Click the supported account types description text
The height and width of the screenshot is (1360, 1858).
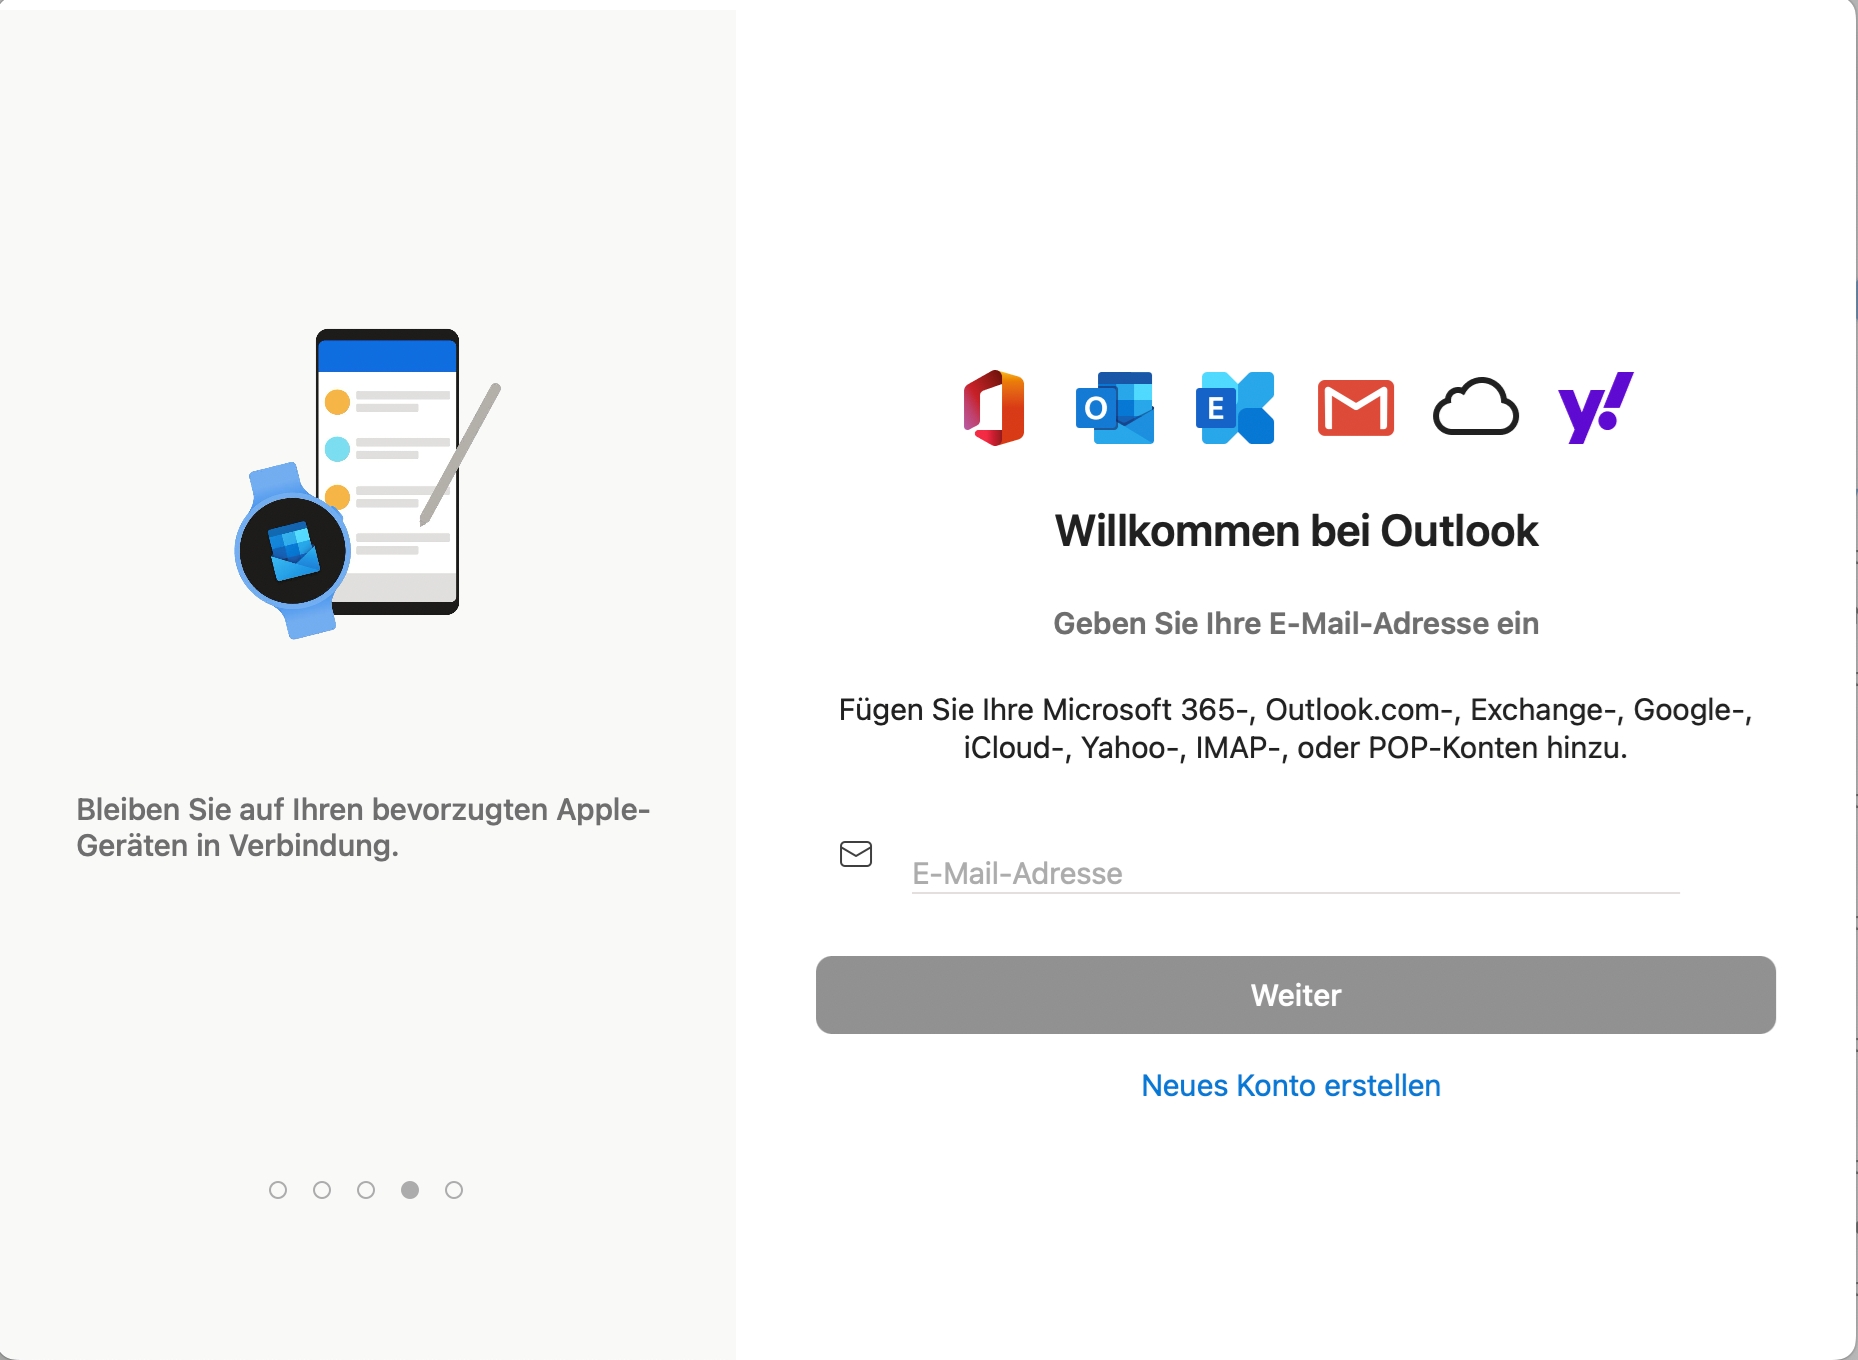[x=1296, y=728]
